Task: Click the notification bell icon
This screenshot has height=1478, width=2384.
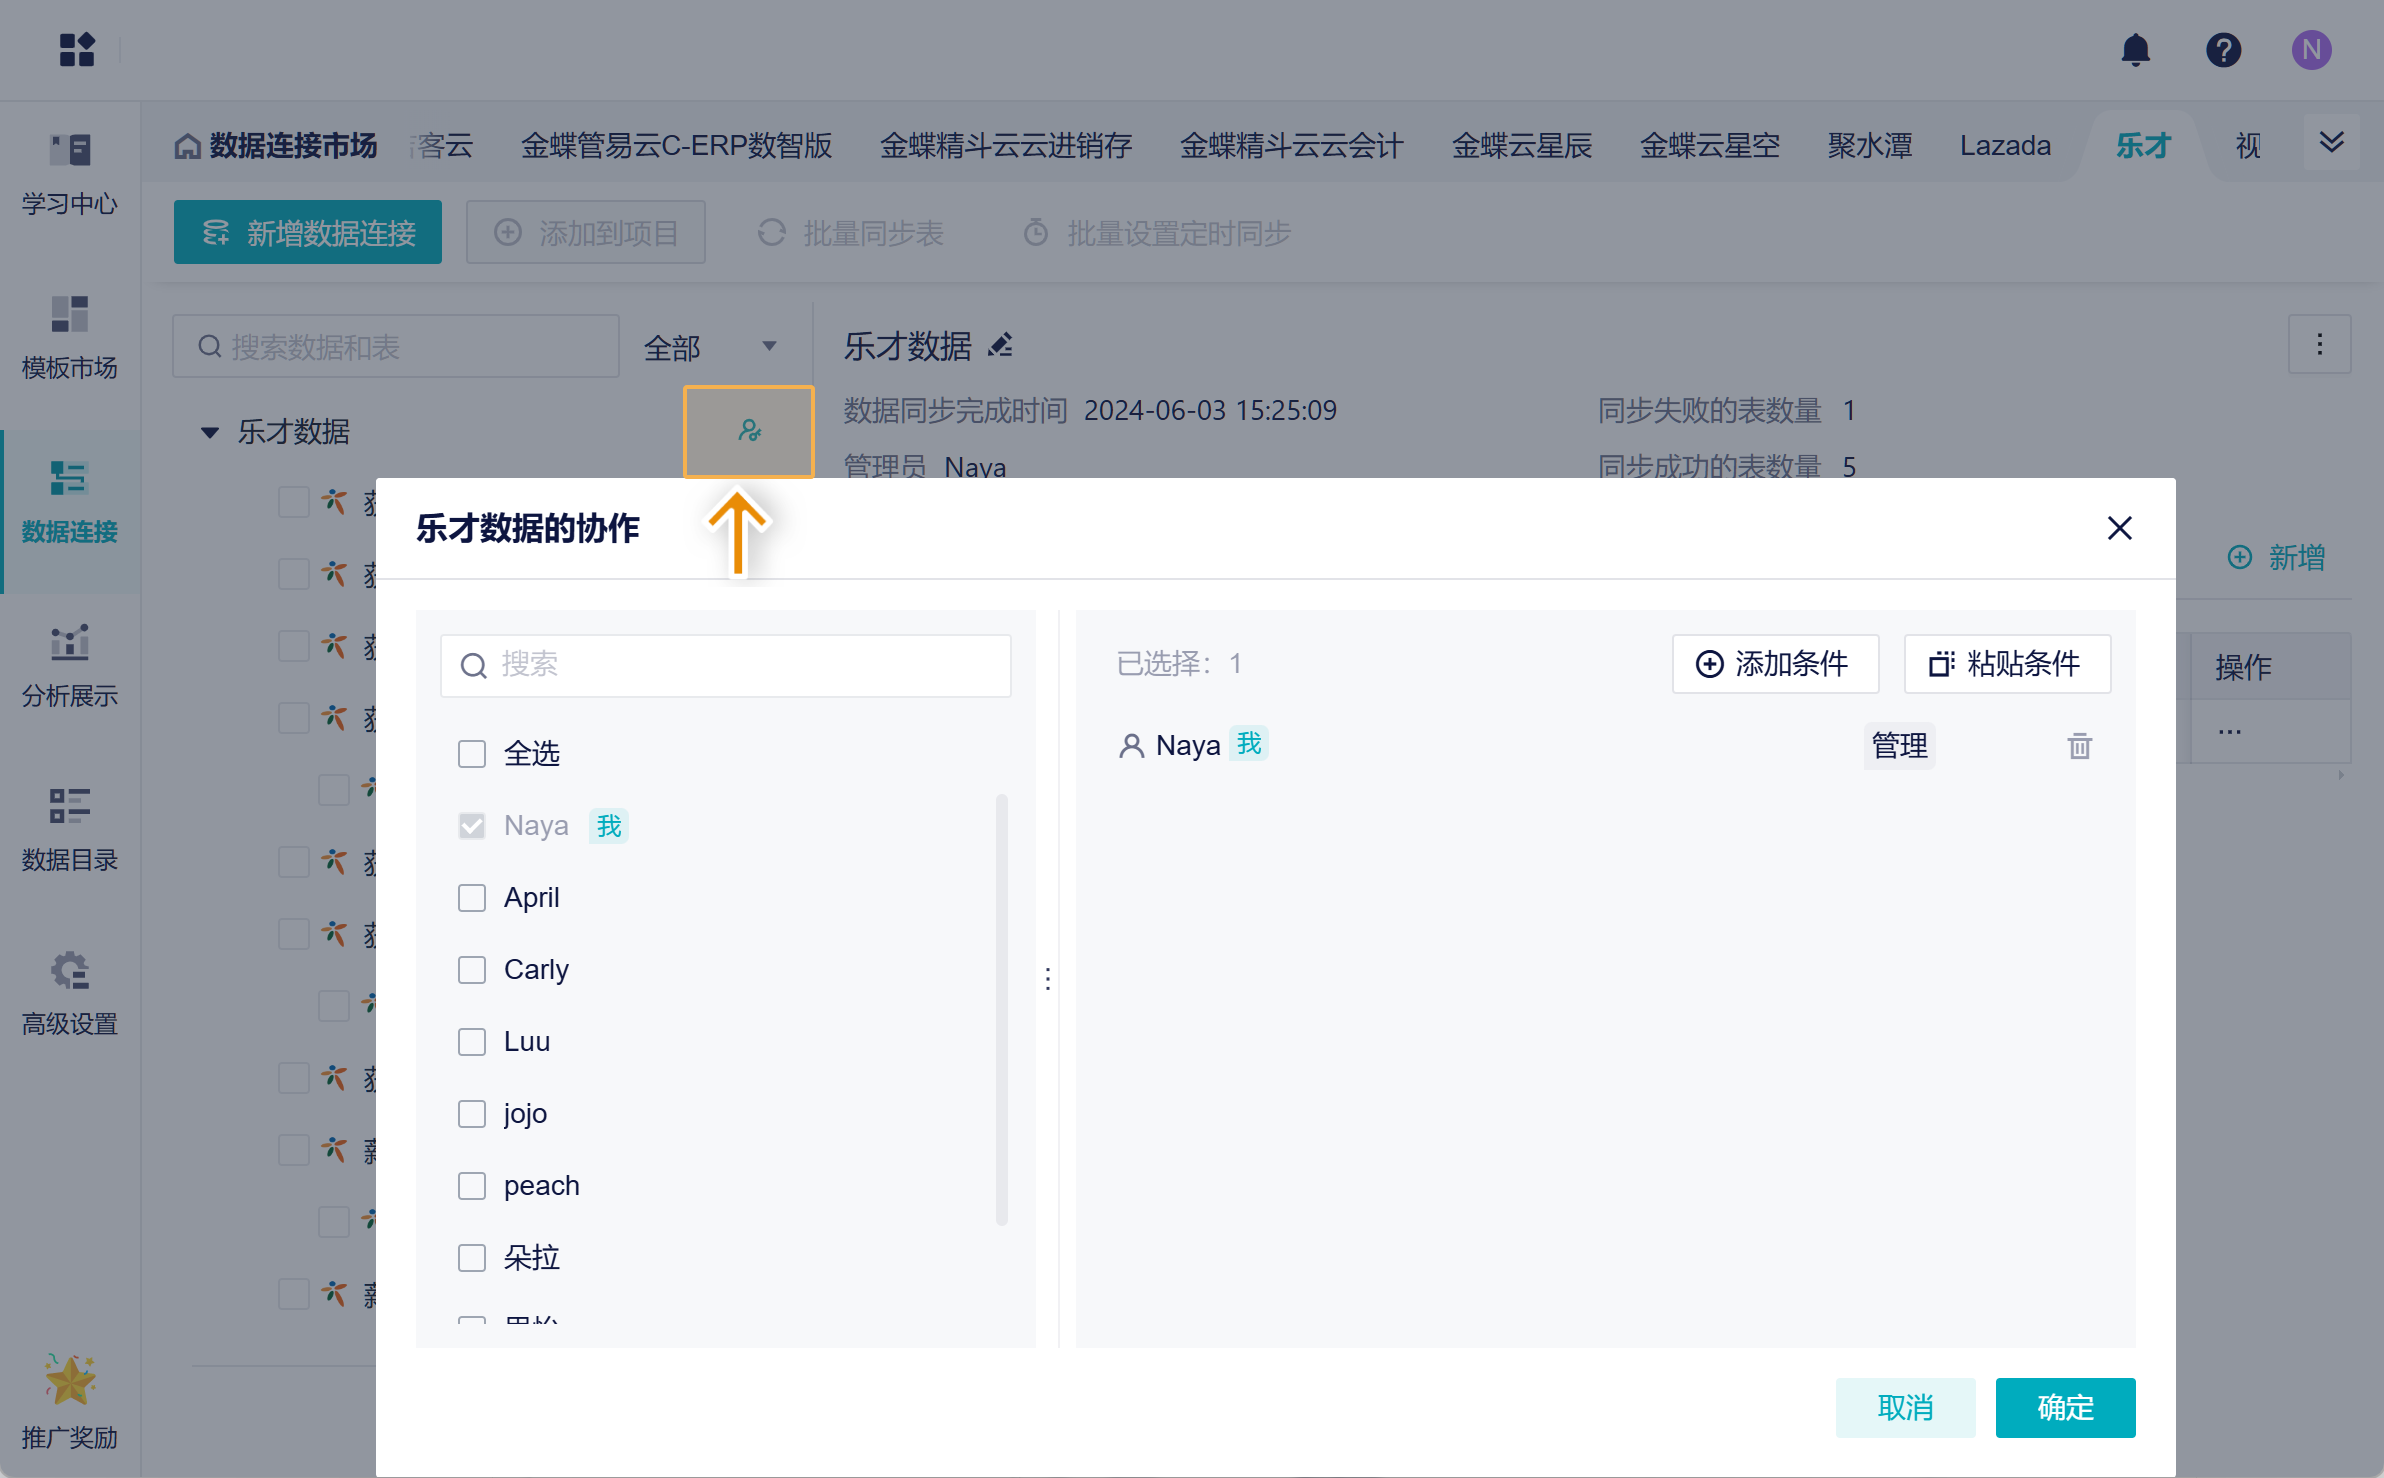Action: (2135, 50)
